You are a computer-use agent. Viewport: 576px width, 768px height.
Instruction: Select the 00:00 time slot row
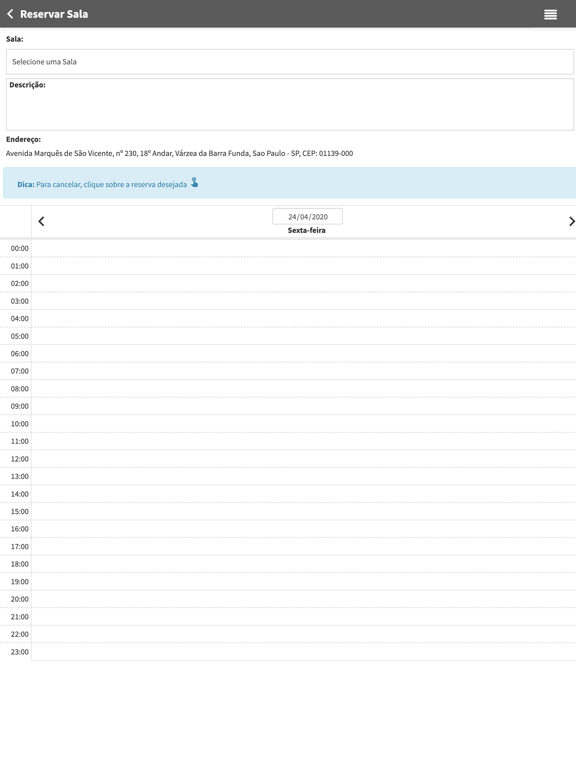pyautogui.click(x=304, y=248)
